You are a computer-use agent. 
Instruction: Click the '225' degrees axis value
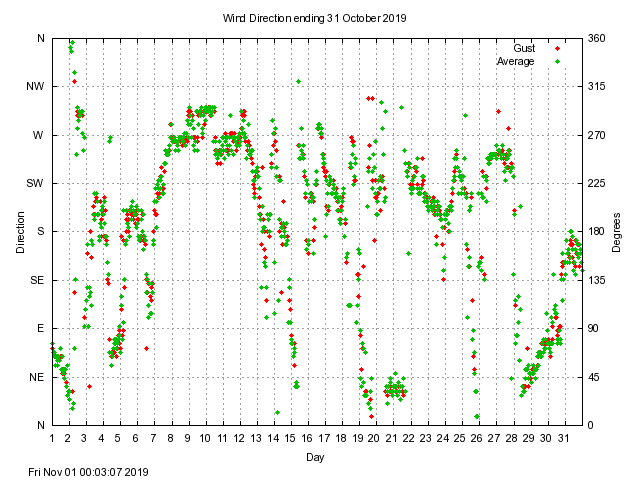[x=596, y=183]
